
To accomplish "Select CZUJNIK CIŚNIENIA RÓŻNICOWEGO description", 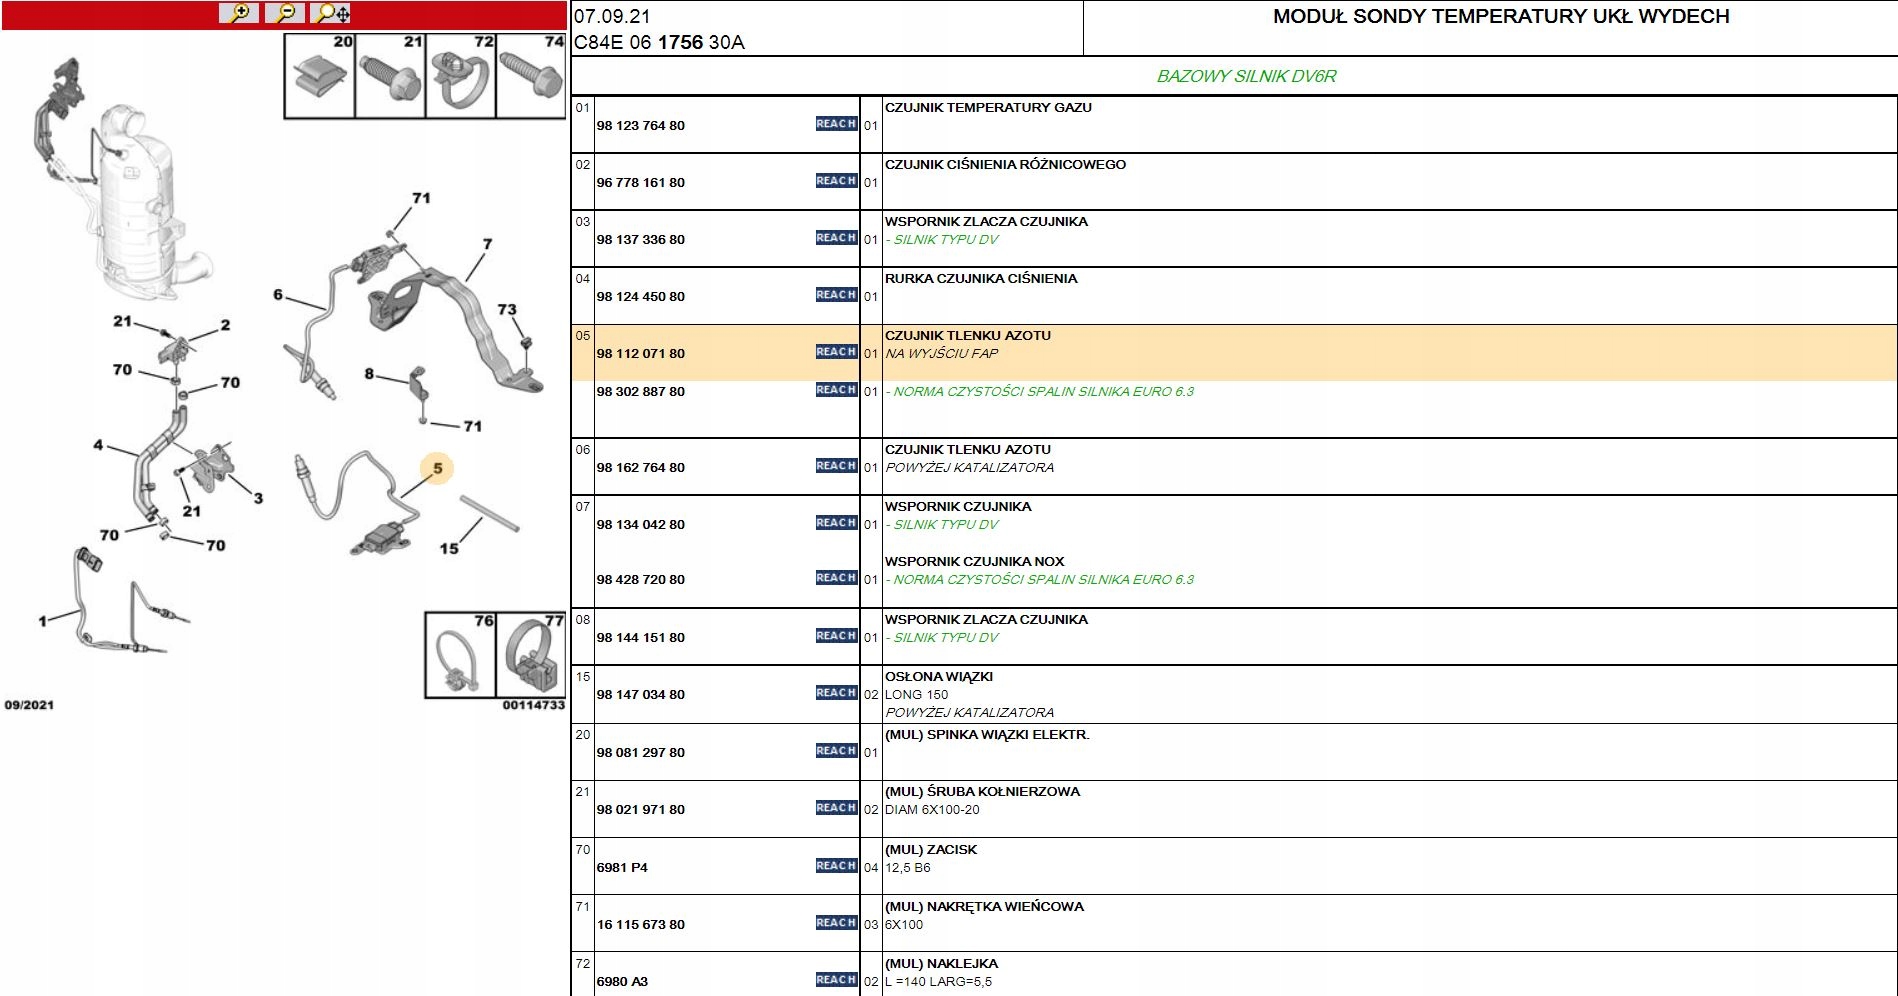I will click(1005, 165).
